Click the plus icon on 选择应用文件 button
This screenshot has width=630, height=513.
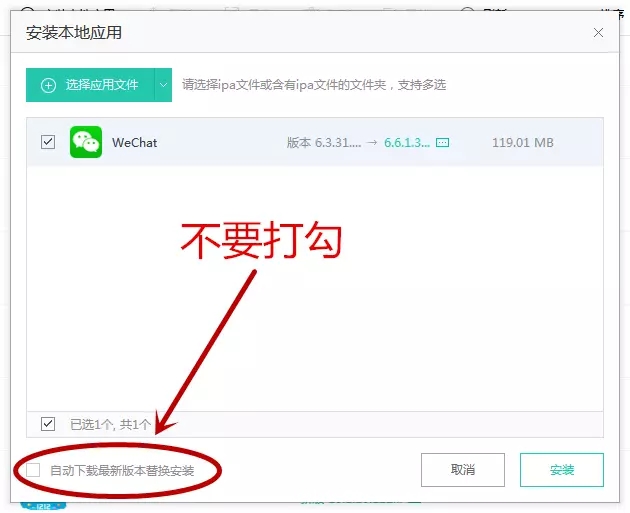click(x=48, y=85)
